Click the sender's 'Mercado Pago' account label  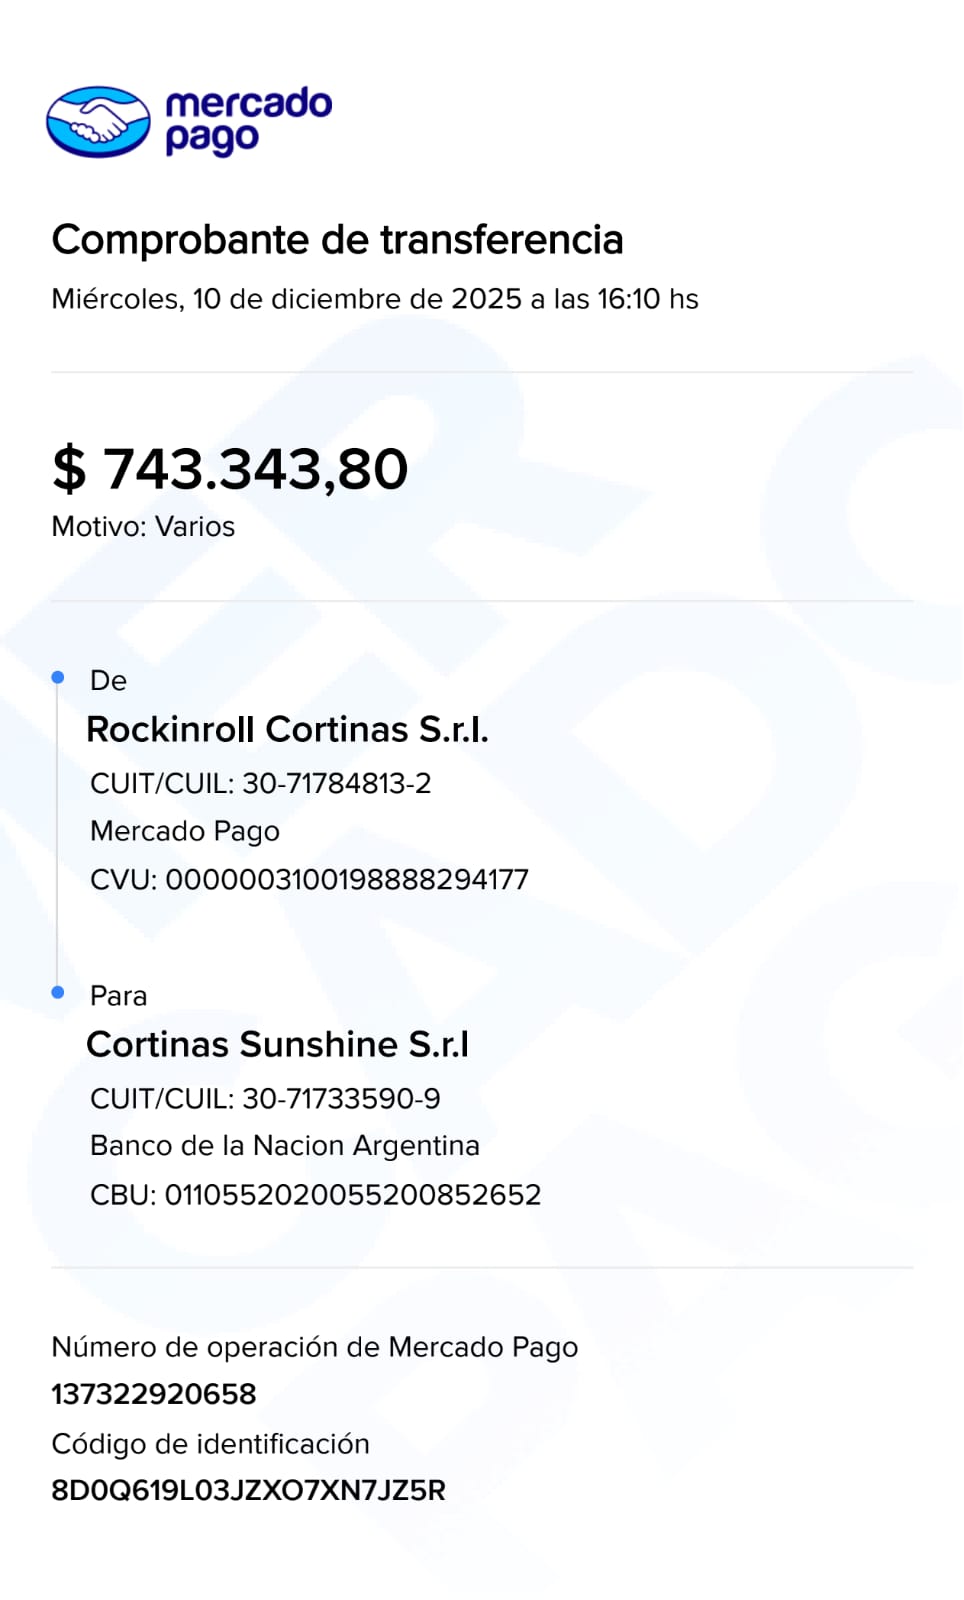(x=185, y=831)
